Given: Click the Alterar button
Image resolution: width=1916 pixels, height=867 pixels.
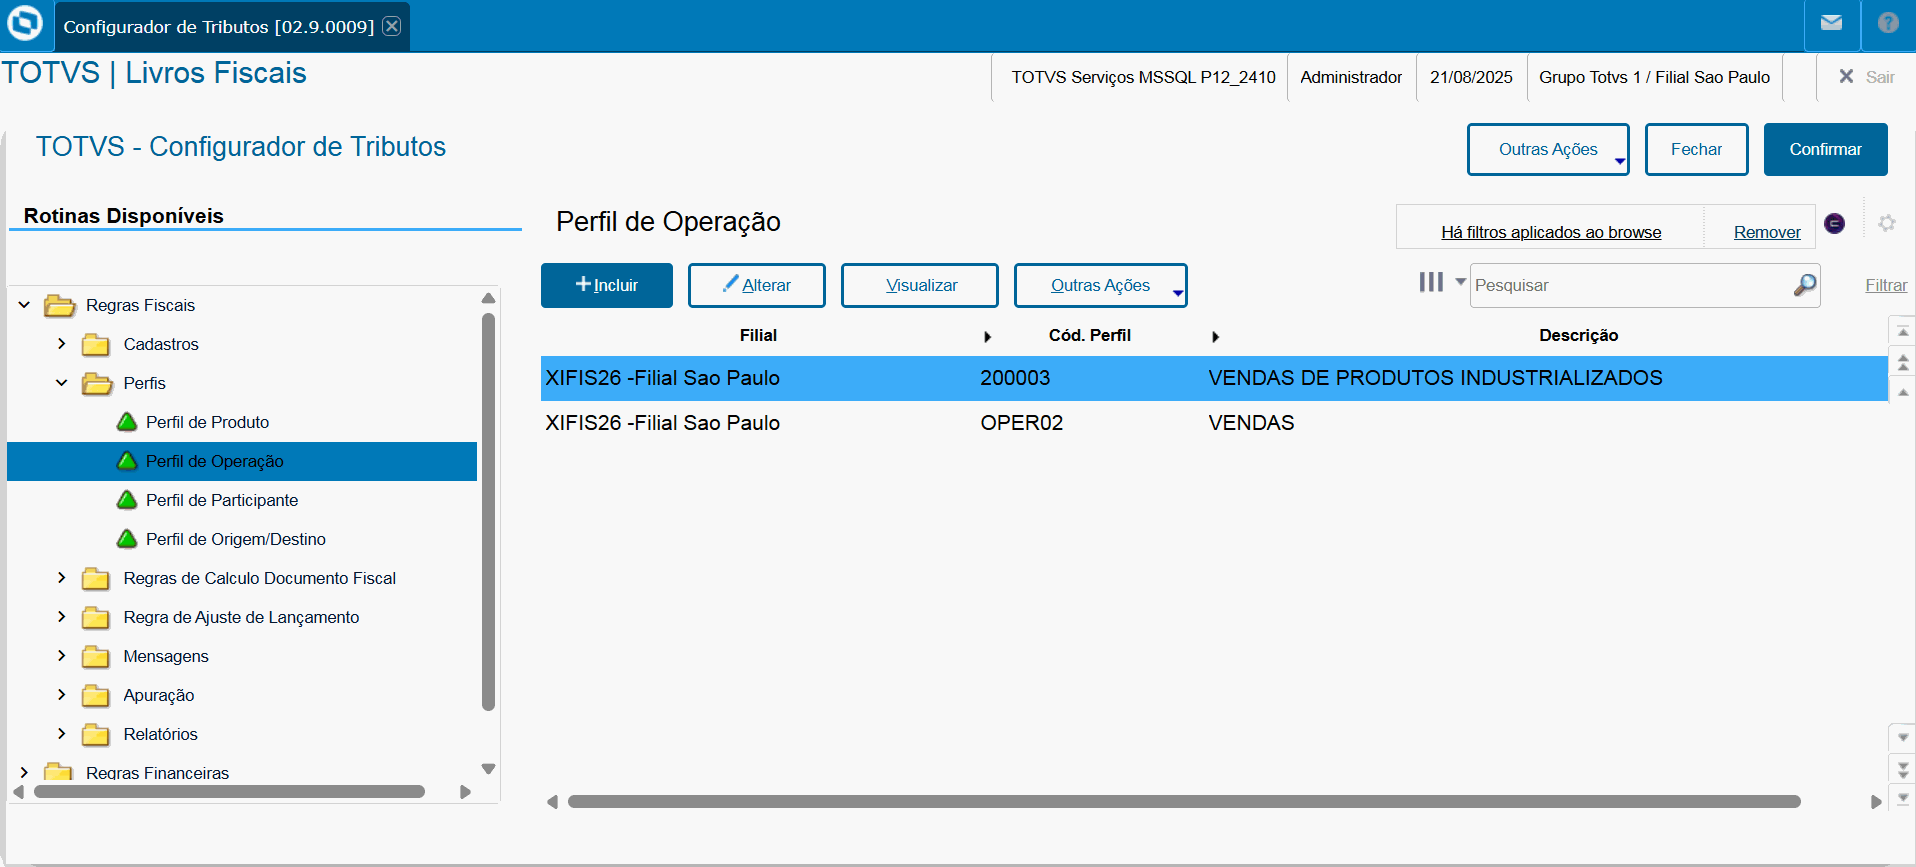Looking at the screenshot, I should (757, 285).
